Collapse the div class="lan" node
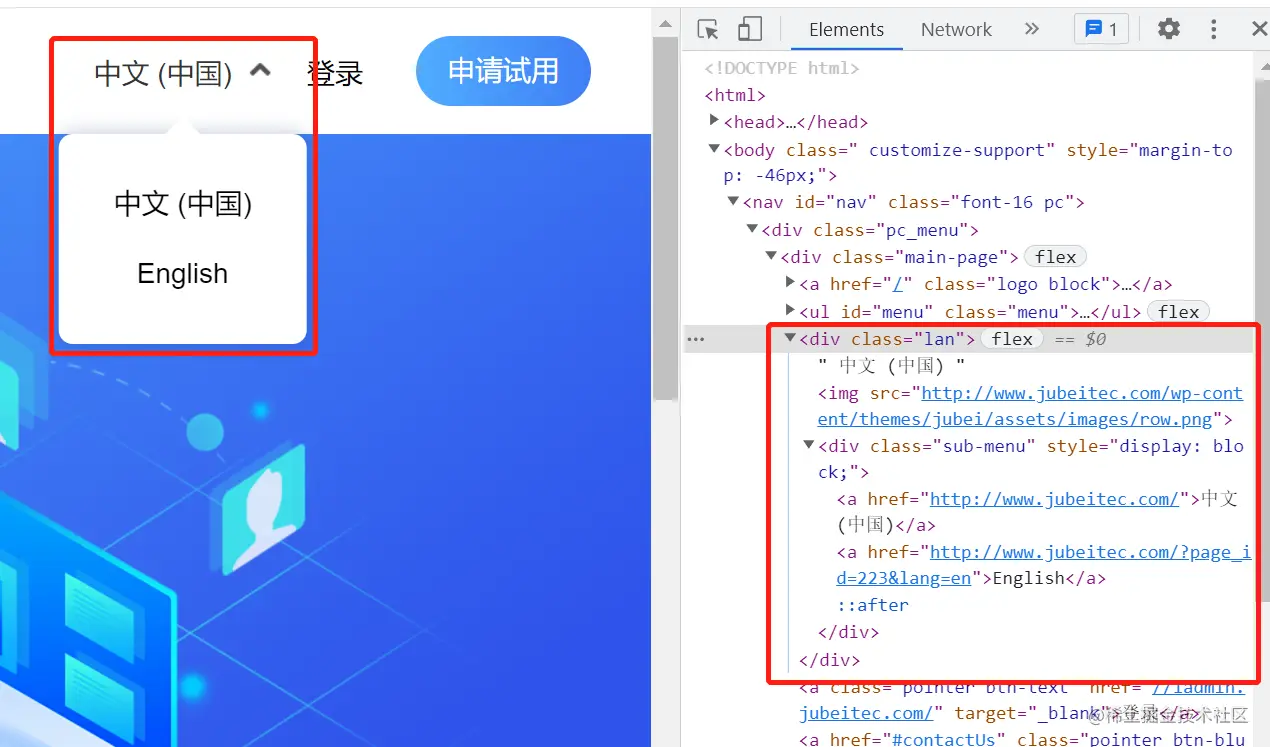 coord(790,338)
